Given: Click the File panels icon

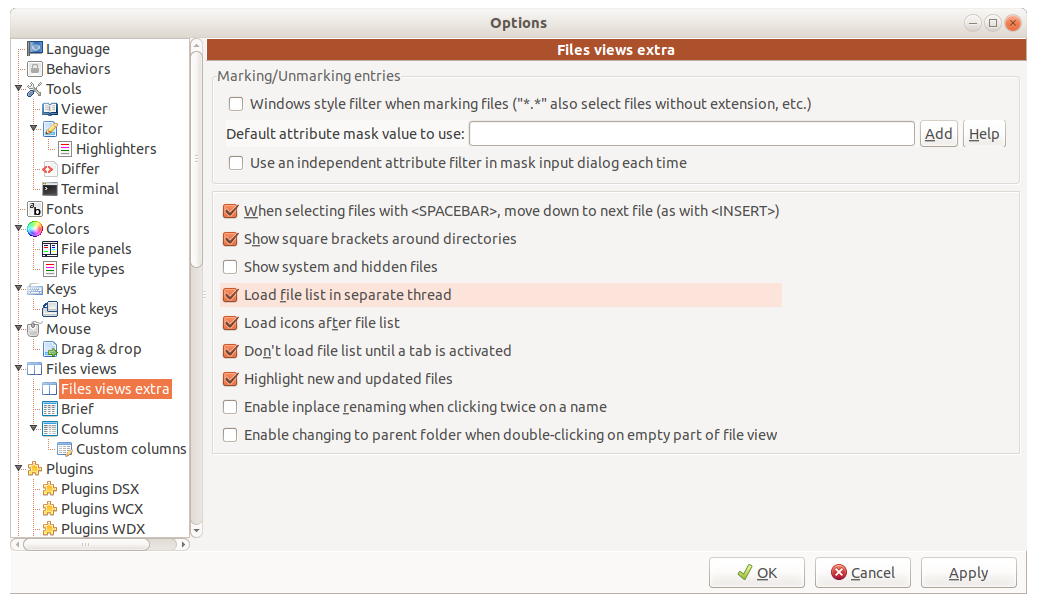Looking at the screenshot, I should tap(52, 248).
